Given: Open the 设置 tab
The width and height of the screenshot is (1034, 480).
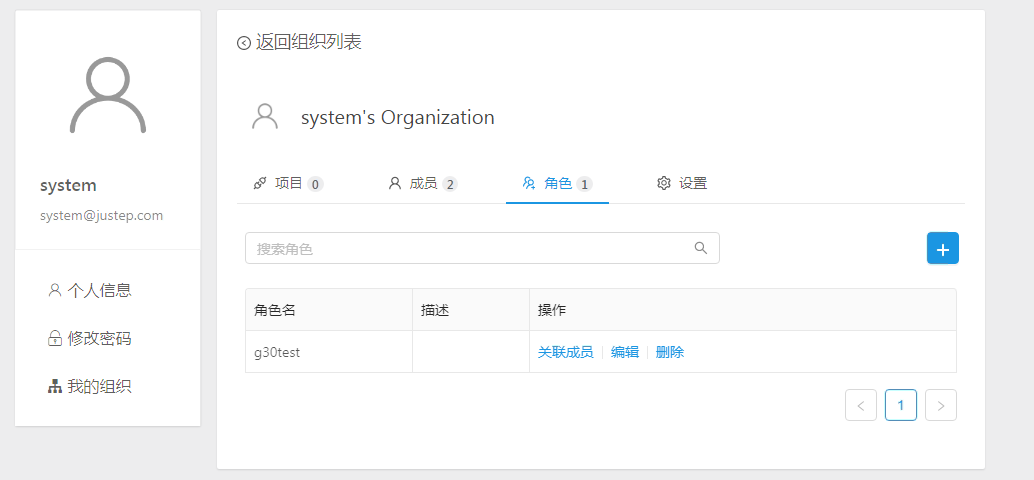Looking at the screenshot, I should pyautogui.click(x=682, y=183).
